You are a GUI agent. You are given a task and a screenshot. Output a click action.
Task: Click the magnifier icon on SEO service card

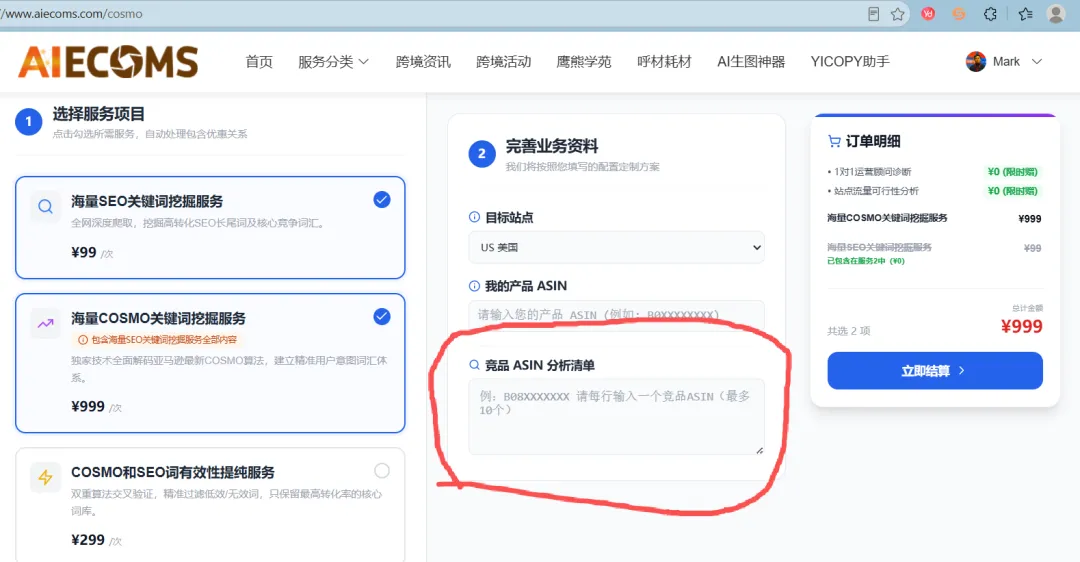pyautogui.click(x=45, y=207)
